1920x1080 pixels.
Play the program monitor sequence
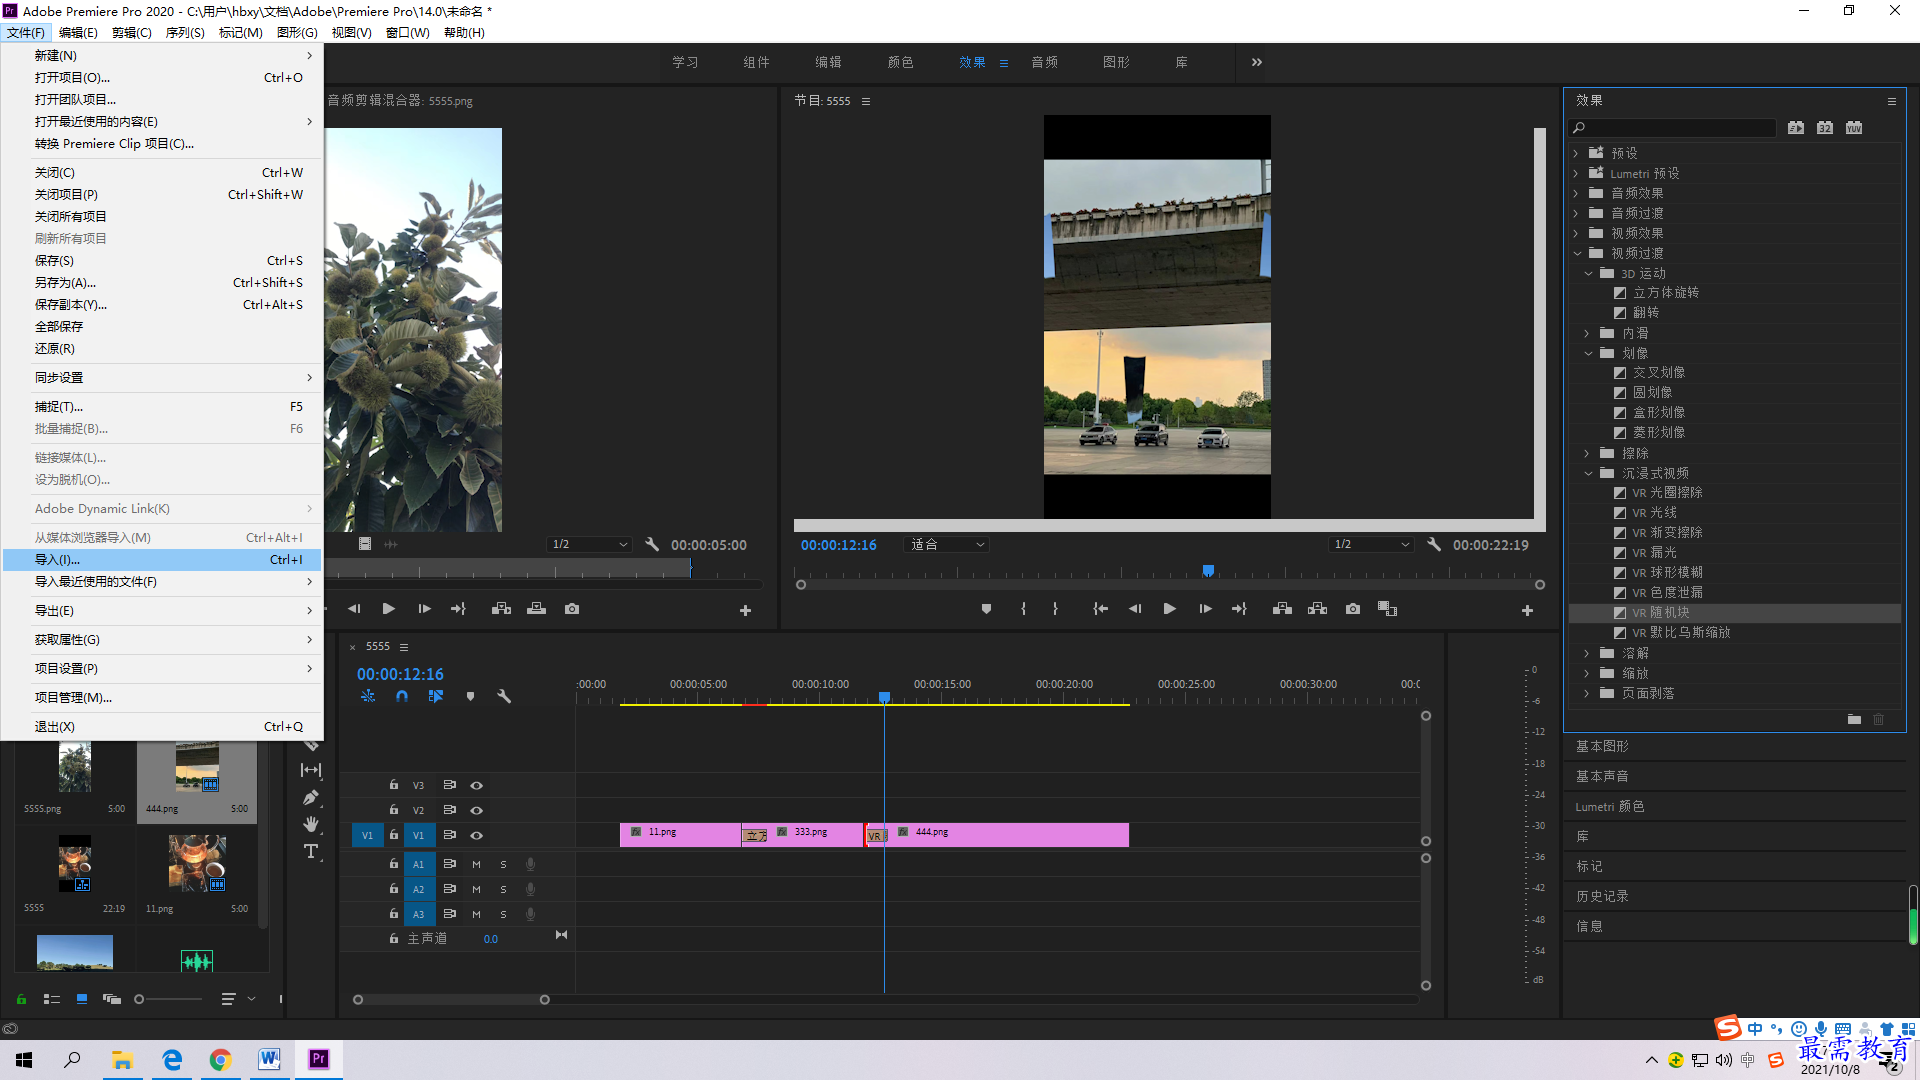(1169, 609)
